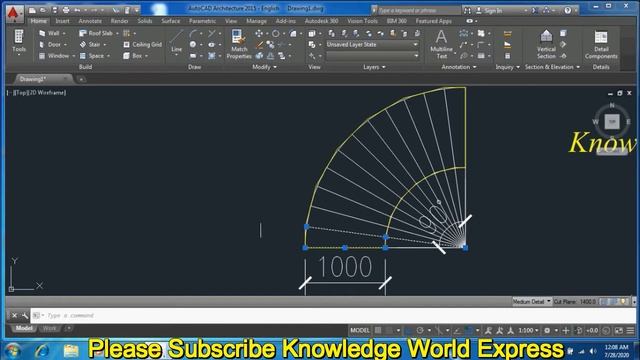Click the Plot printer icon in quick access toolbar

click(x=66, y=10)
